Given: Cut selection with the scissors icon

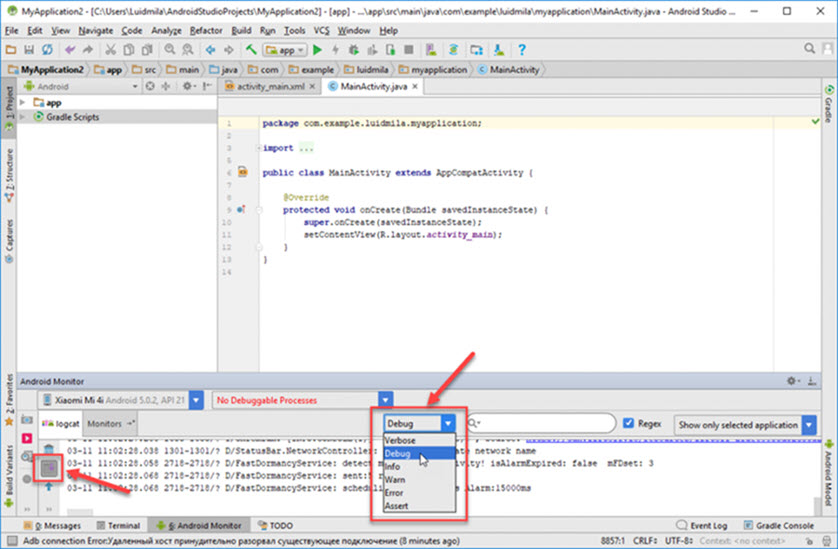Looking at the screenshot, I should pos(111,50).
